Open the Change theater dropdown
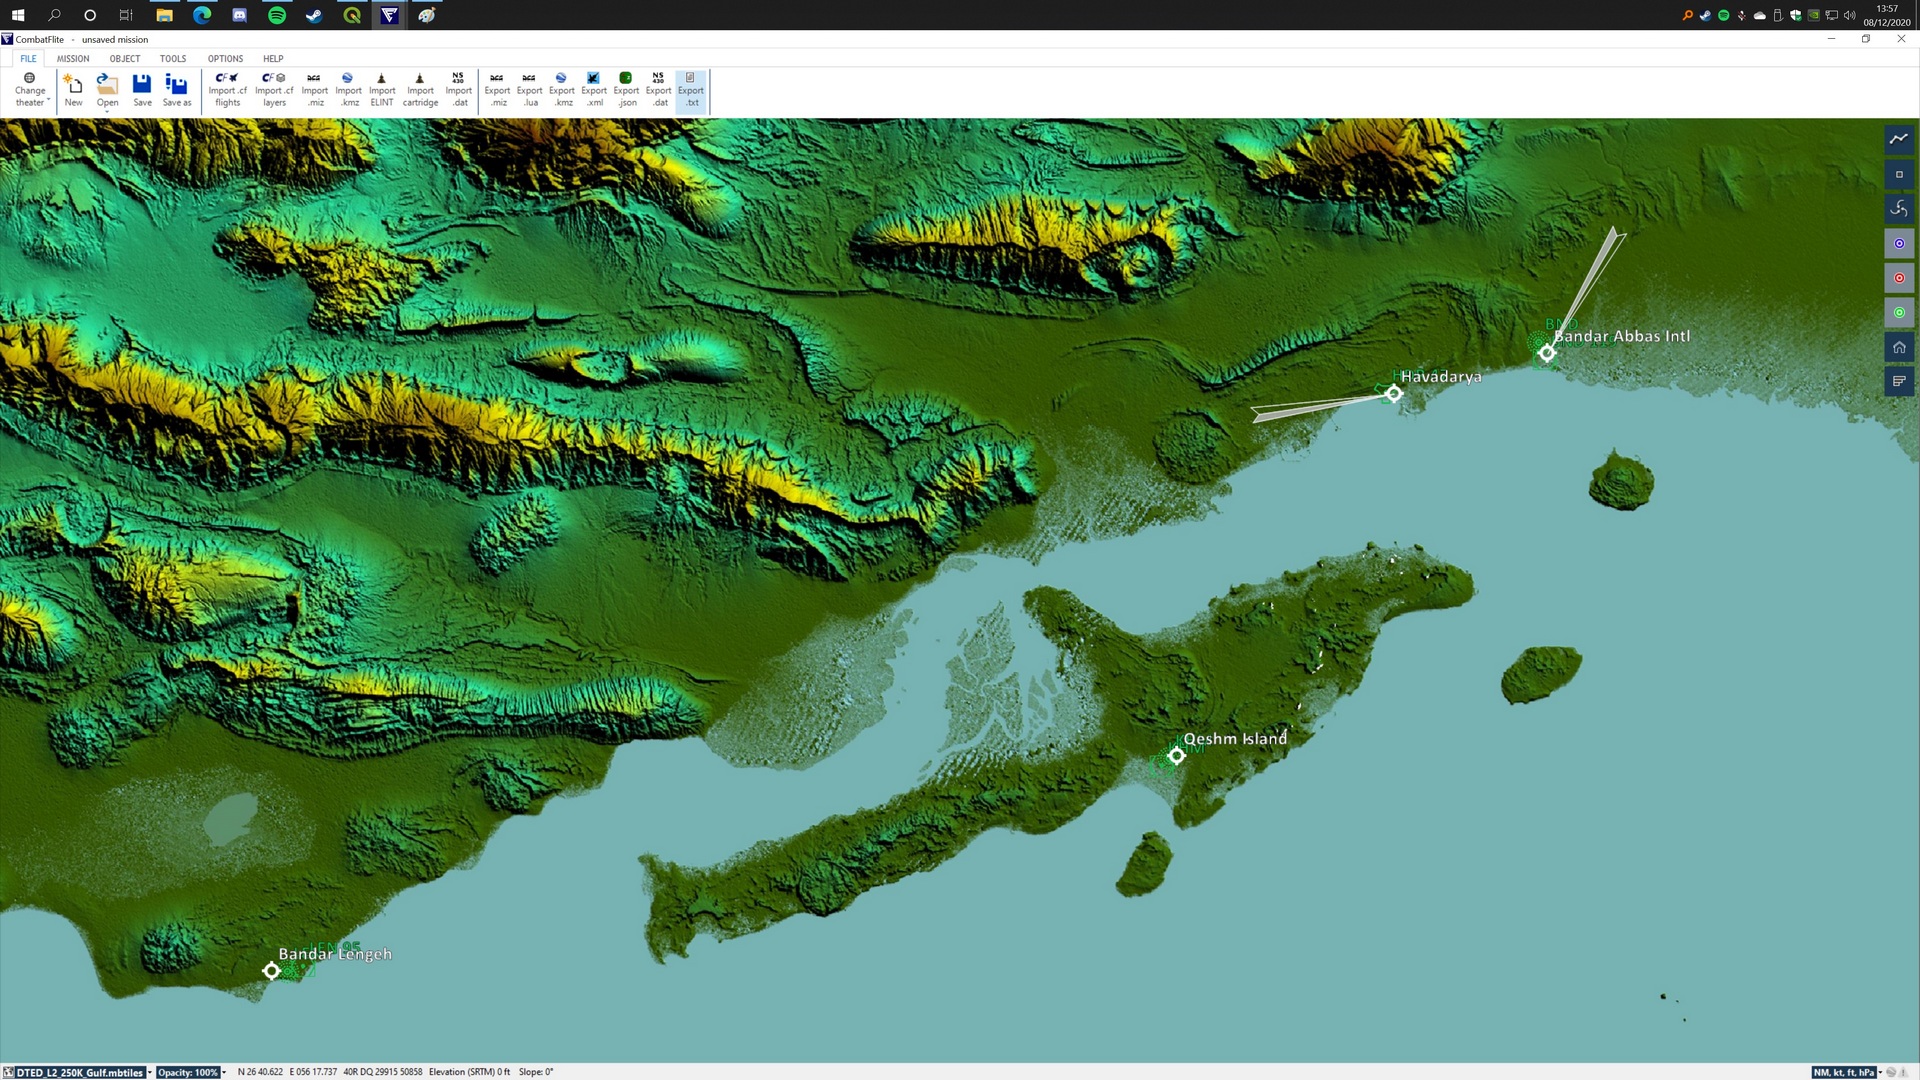Viewport: 1920px width, 1080px height. pos(30,90)
